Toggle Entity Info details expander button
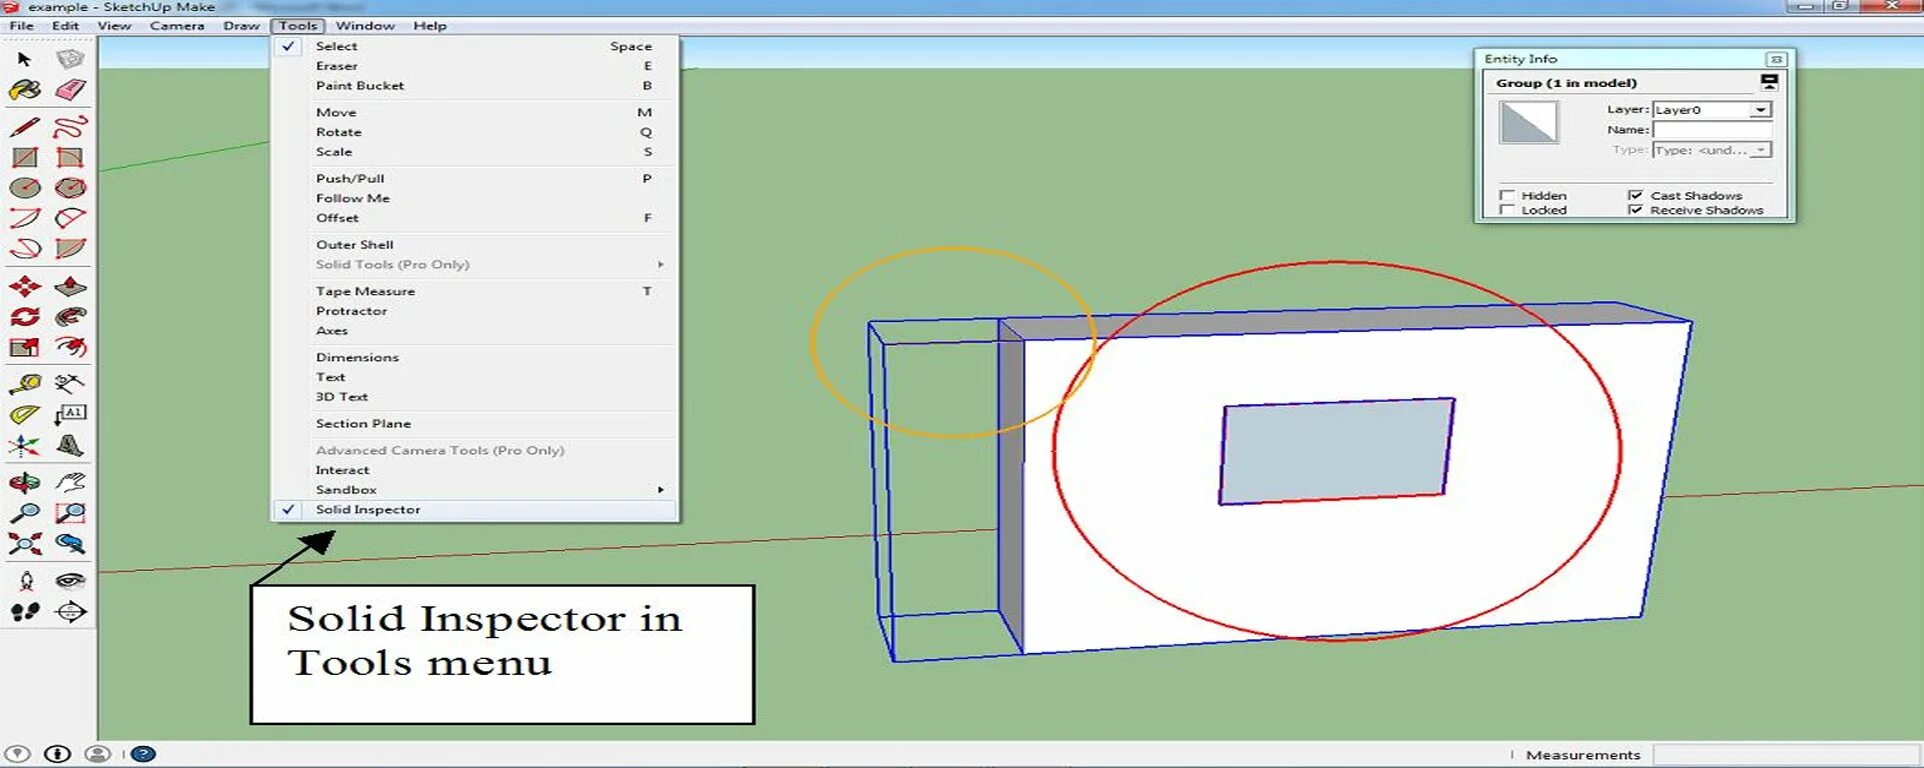 point(1769,82)
